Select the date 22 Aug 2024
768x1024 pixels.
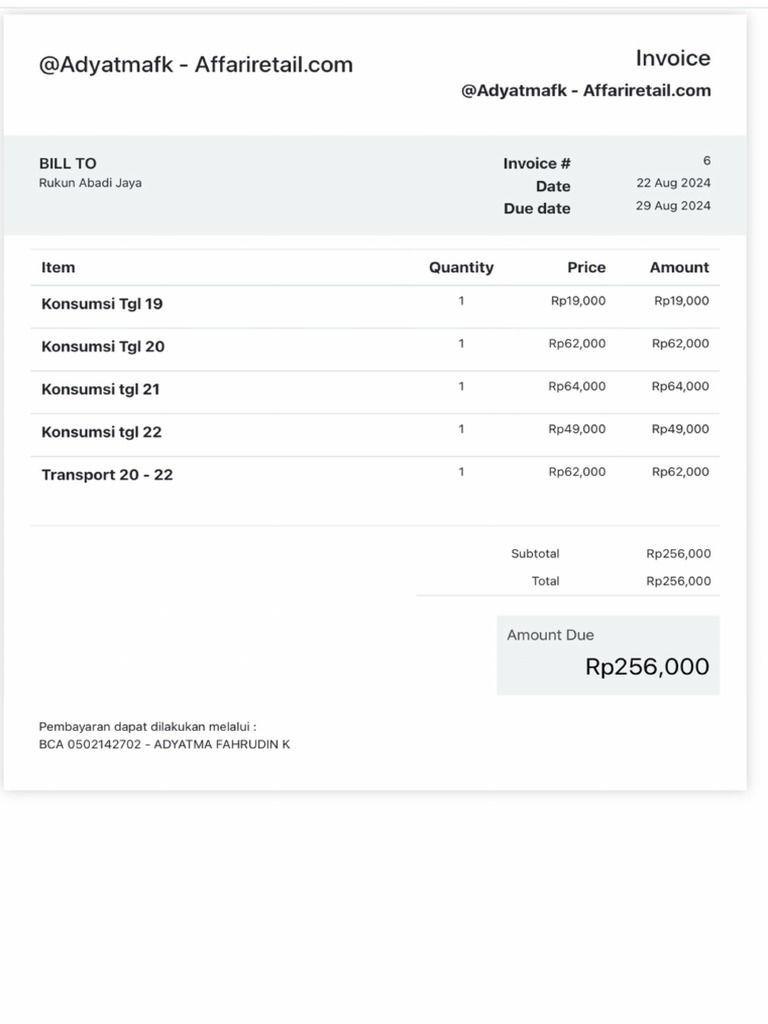coord(673,184)
